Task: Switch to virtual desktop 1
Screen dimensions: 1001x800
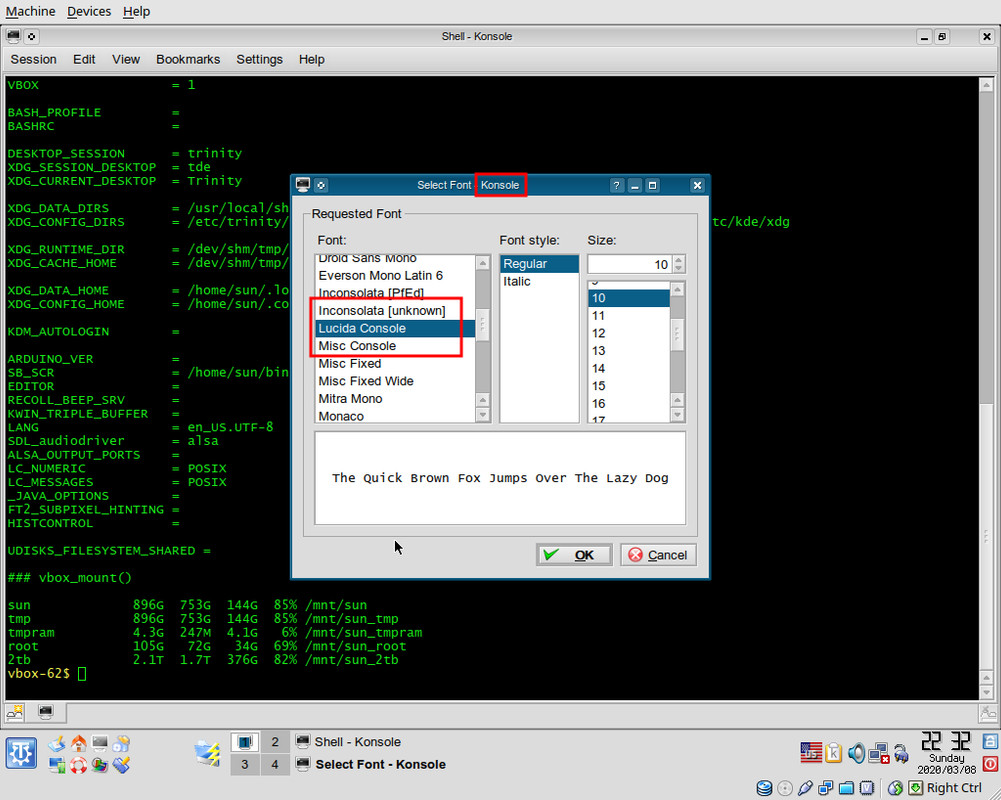Action: [245, 742]
